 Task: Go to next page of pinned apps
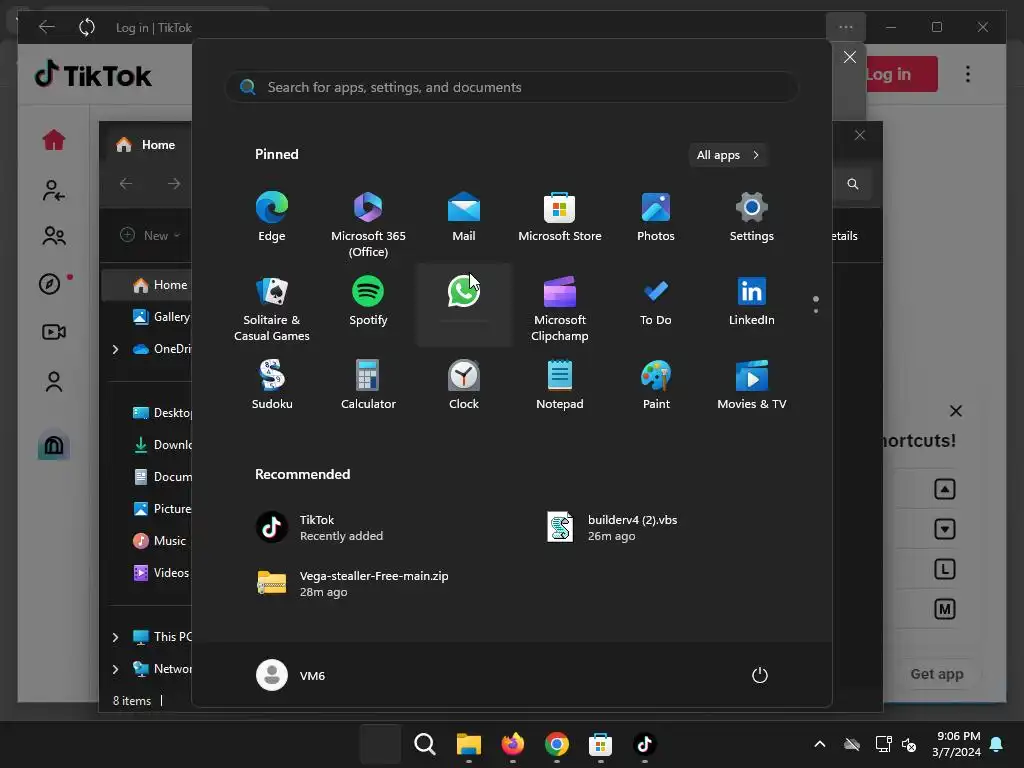[x=816, y=310]
